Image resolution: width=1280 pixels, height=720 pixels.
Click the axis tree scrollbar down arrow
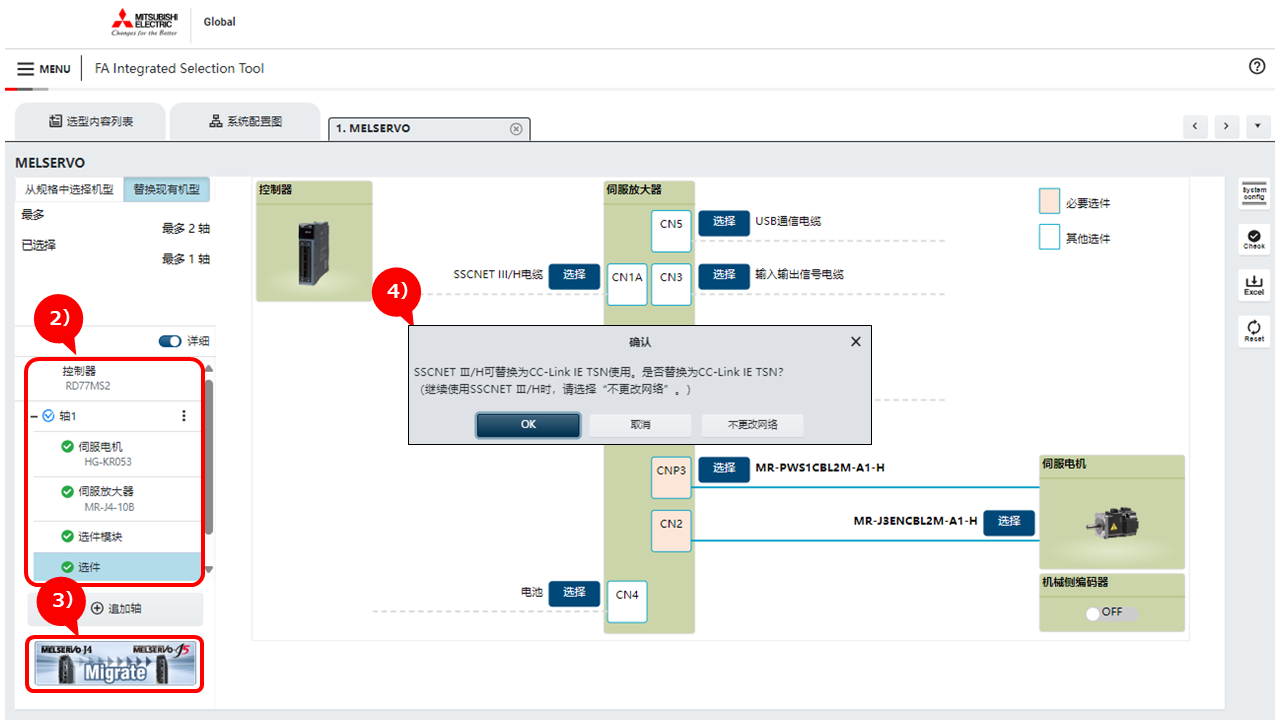pyautogui.click(x=208, y=571)
